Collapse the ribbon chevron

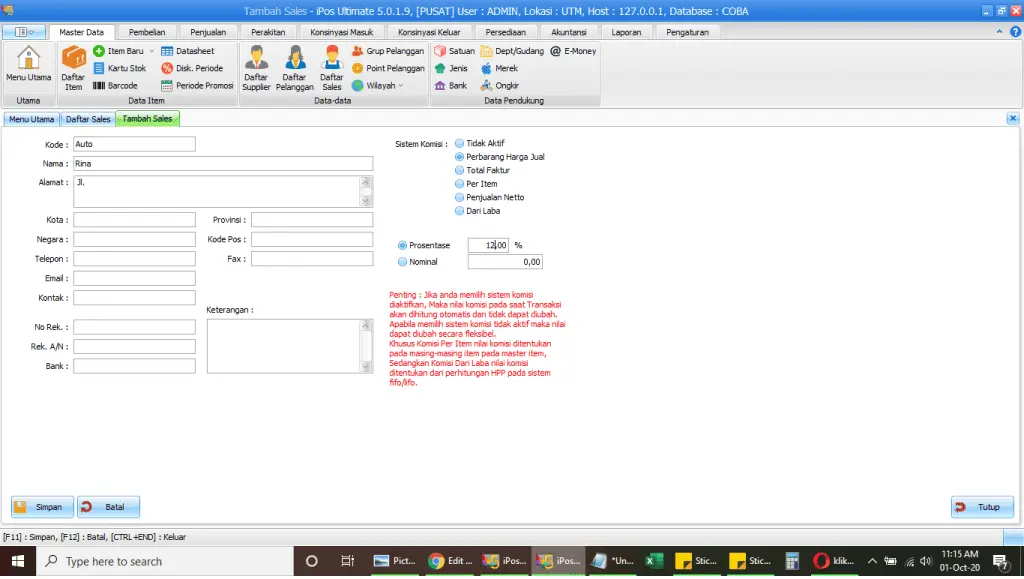click(x=999, y=31)
